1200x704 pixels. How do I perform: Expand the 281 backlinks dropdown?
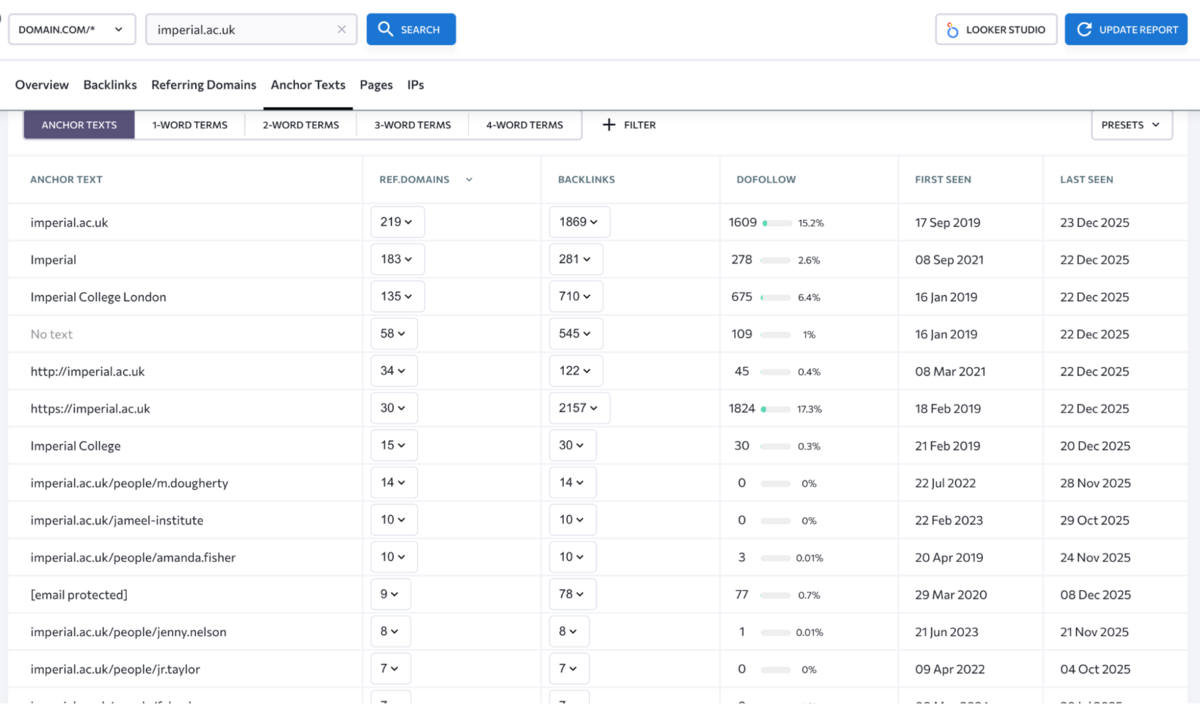[x=576, y=259]
